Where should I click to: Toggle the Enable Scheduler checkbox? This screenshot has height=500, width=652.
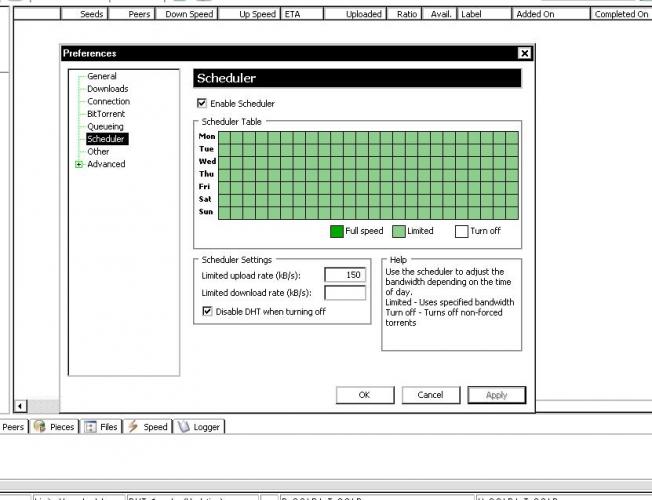point(202,103)
